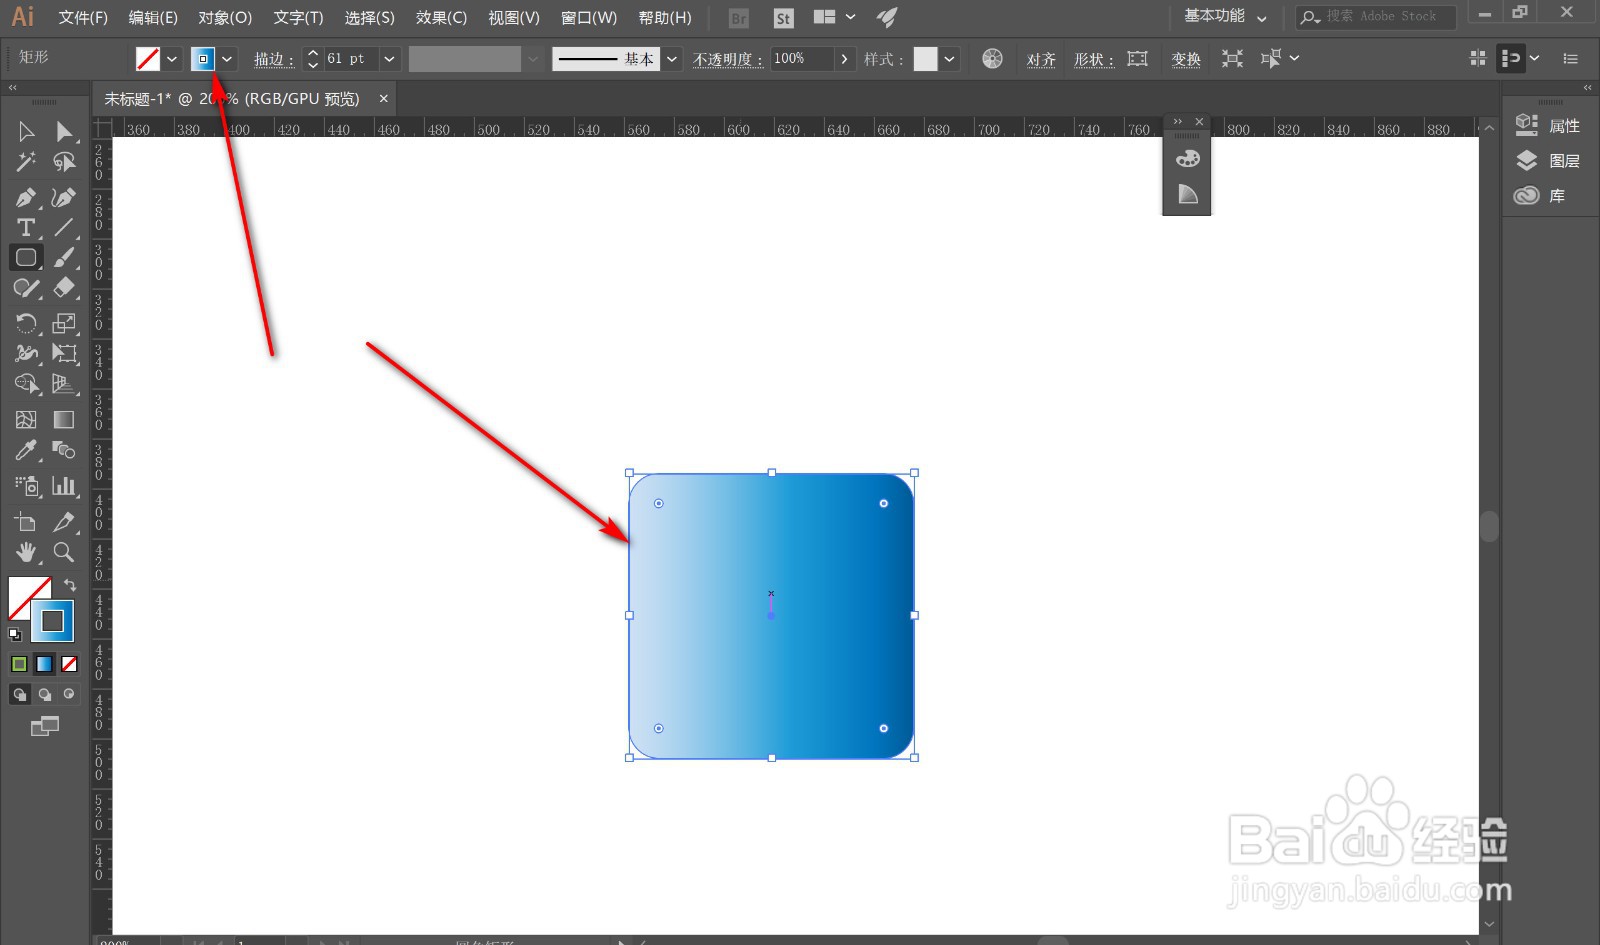Set paint mode to None

coord(69,664)
